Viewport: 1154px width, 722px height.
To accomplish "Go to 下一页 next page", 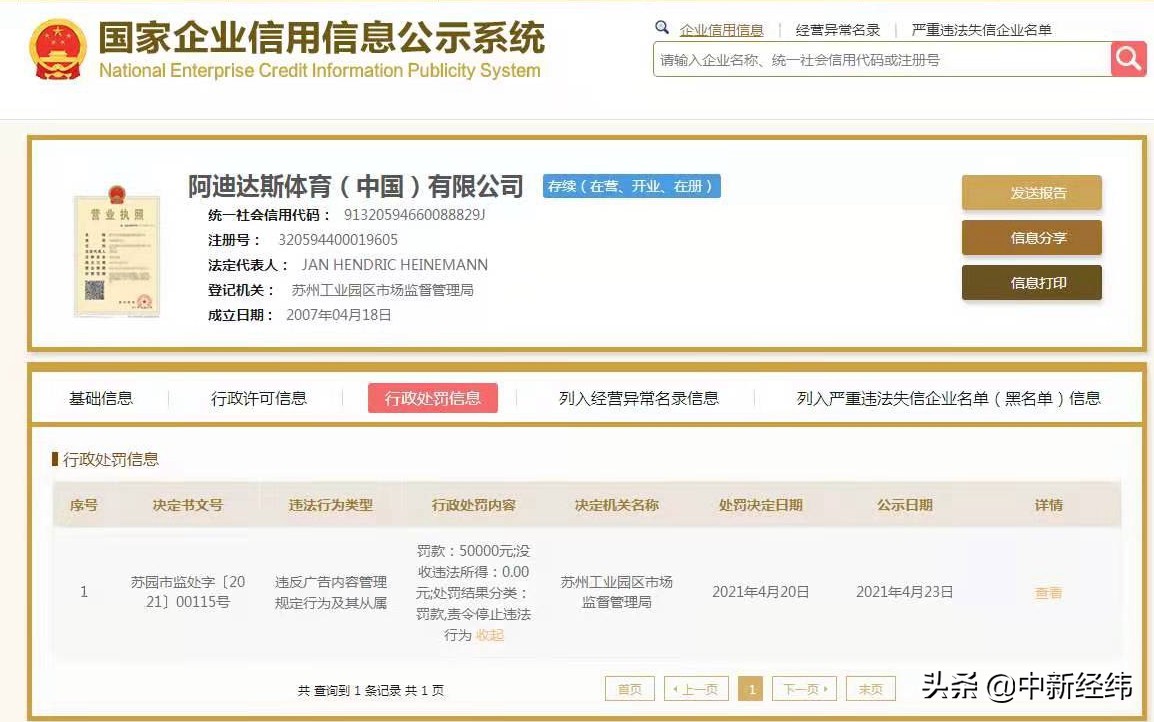I will pos(804,689).
